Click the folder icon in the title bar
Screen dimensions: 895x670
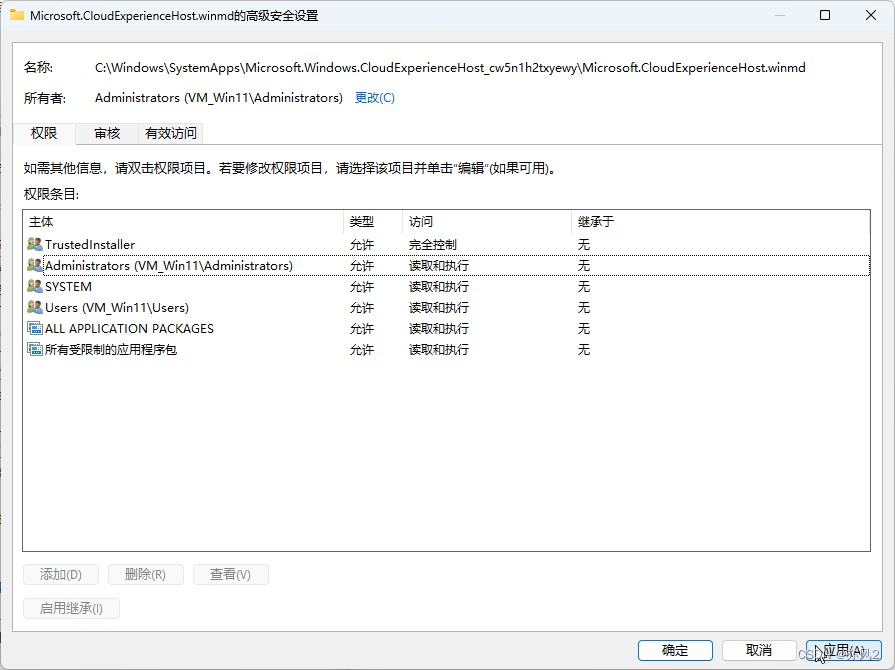17,15
